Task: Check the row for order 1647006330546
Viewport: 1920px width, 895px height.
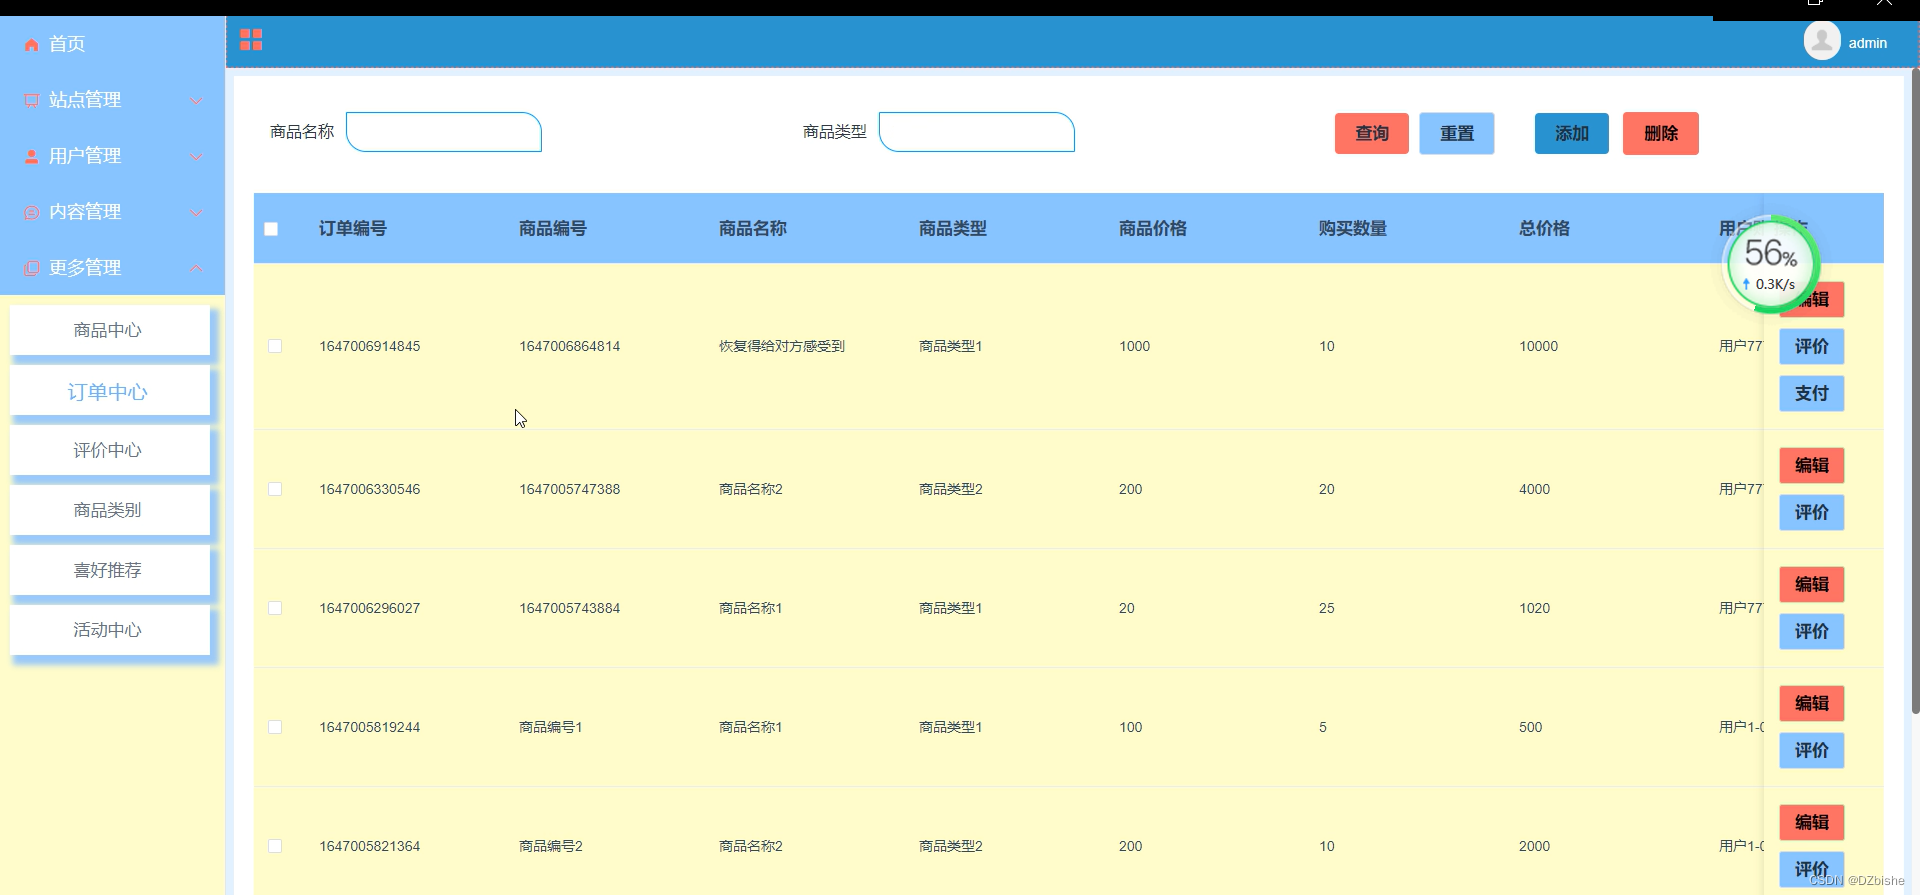Action: (275, 489)
